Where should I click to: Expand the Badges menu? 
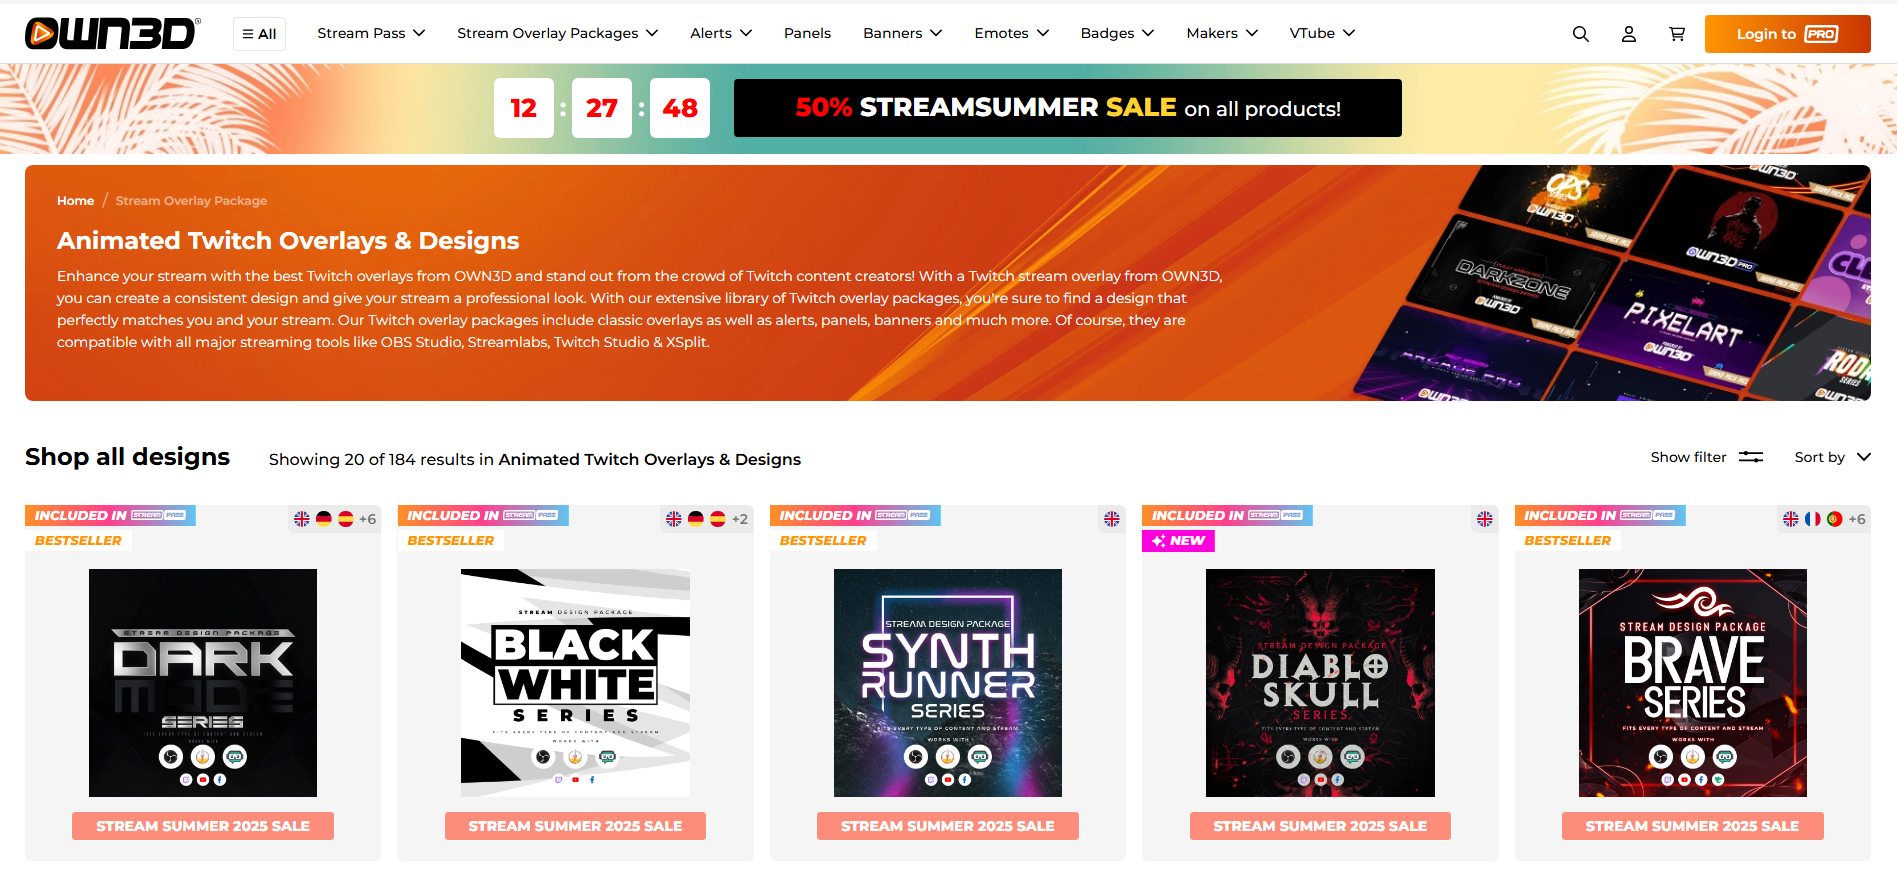coord(1117,33)
